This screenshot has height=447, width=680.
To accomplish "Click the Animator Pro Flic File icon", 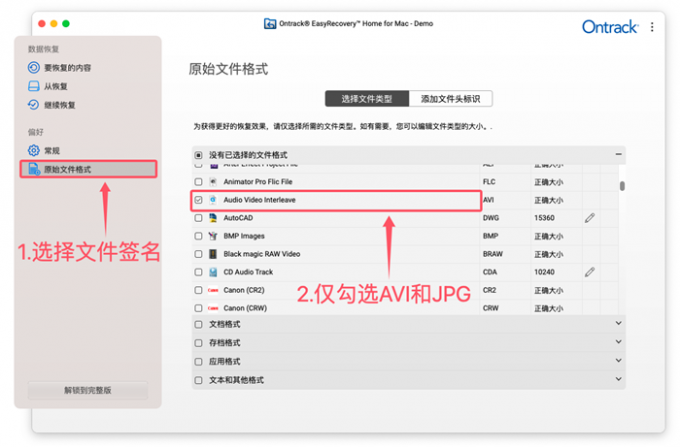I will [x=213, y=182].
